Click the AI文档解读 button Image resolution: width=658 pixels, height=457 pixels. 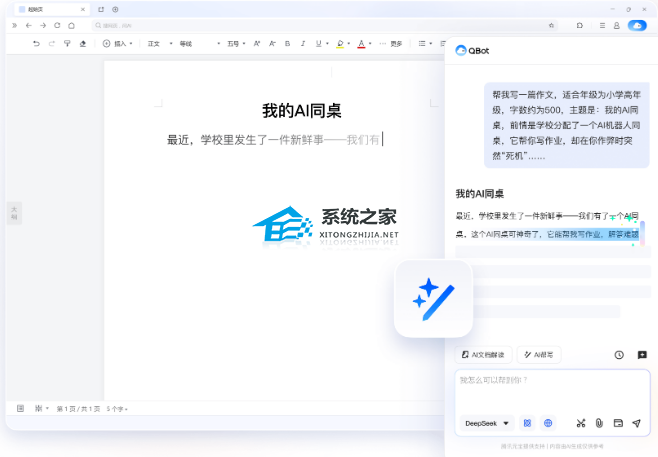(x=483, y=355)
